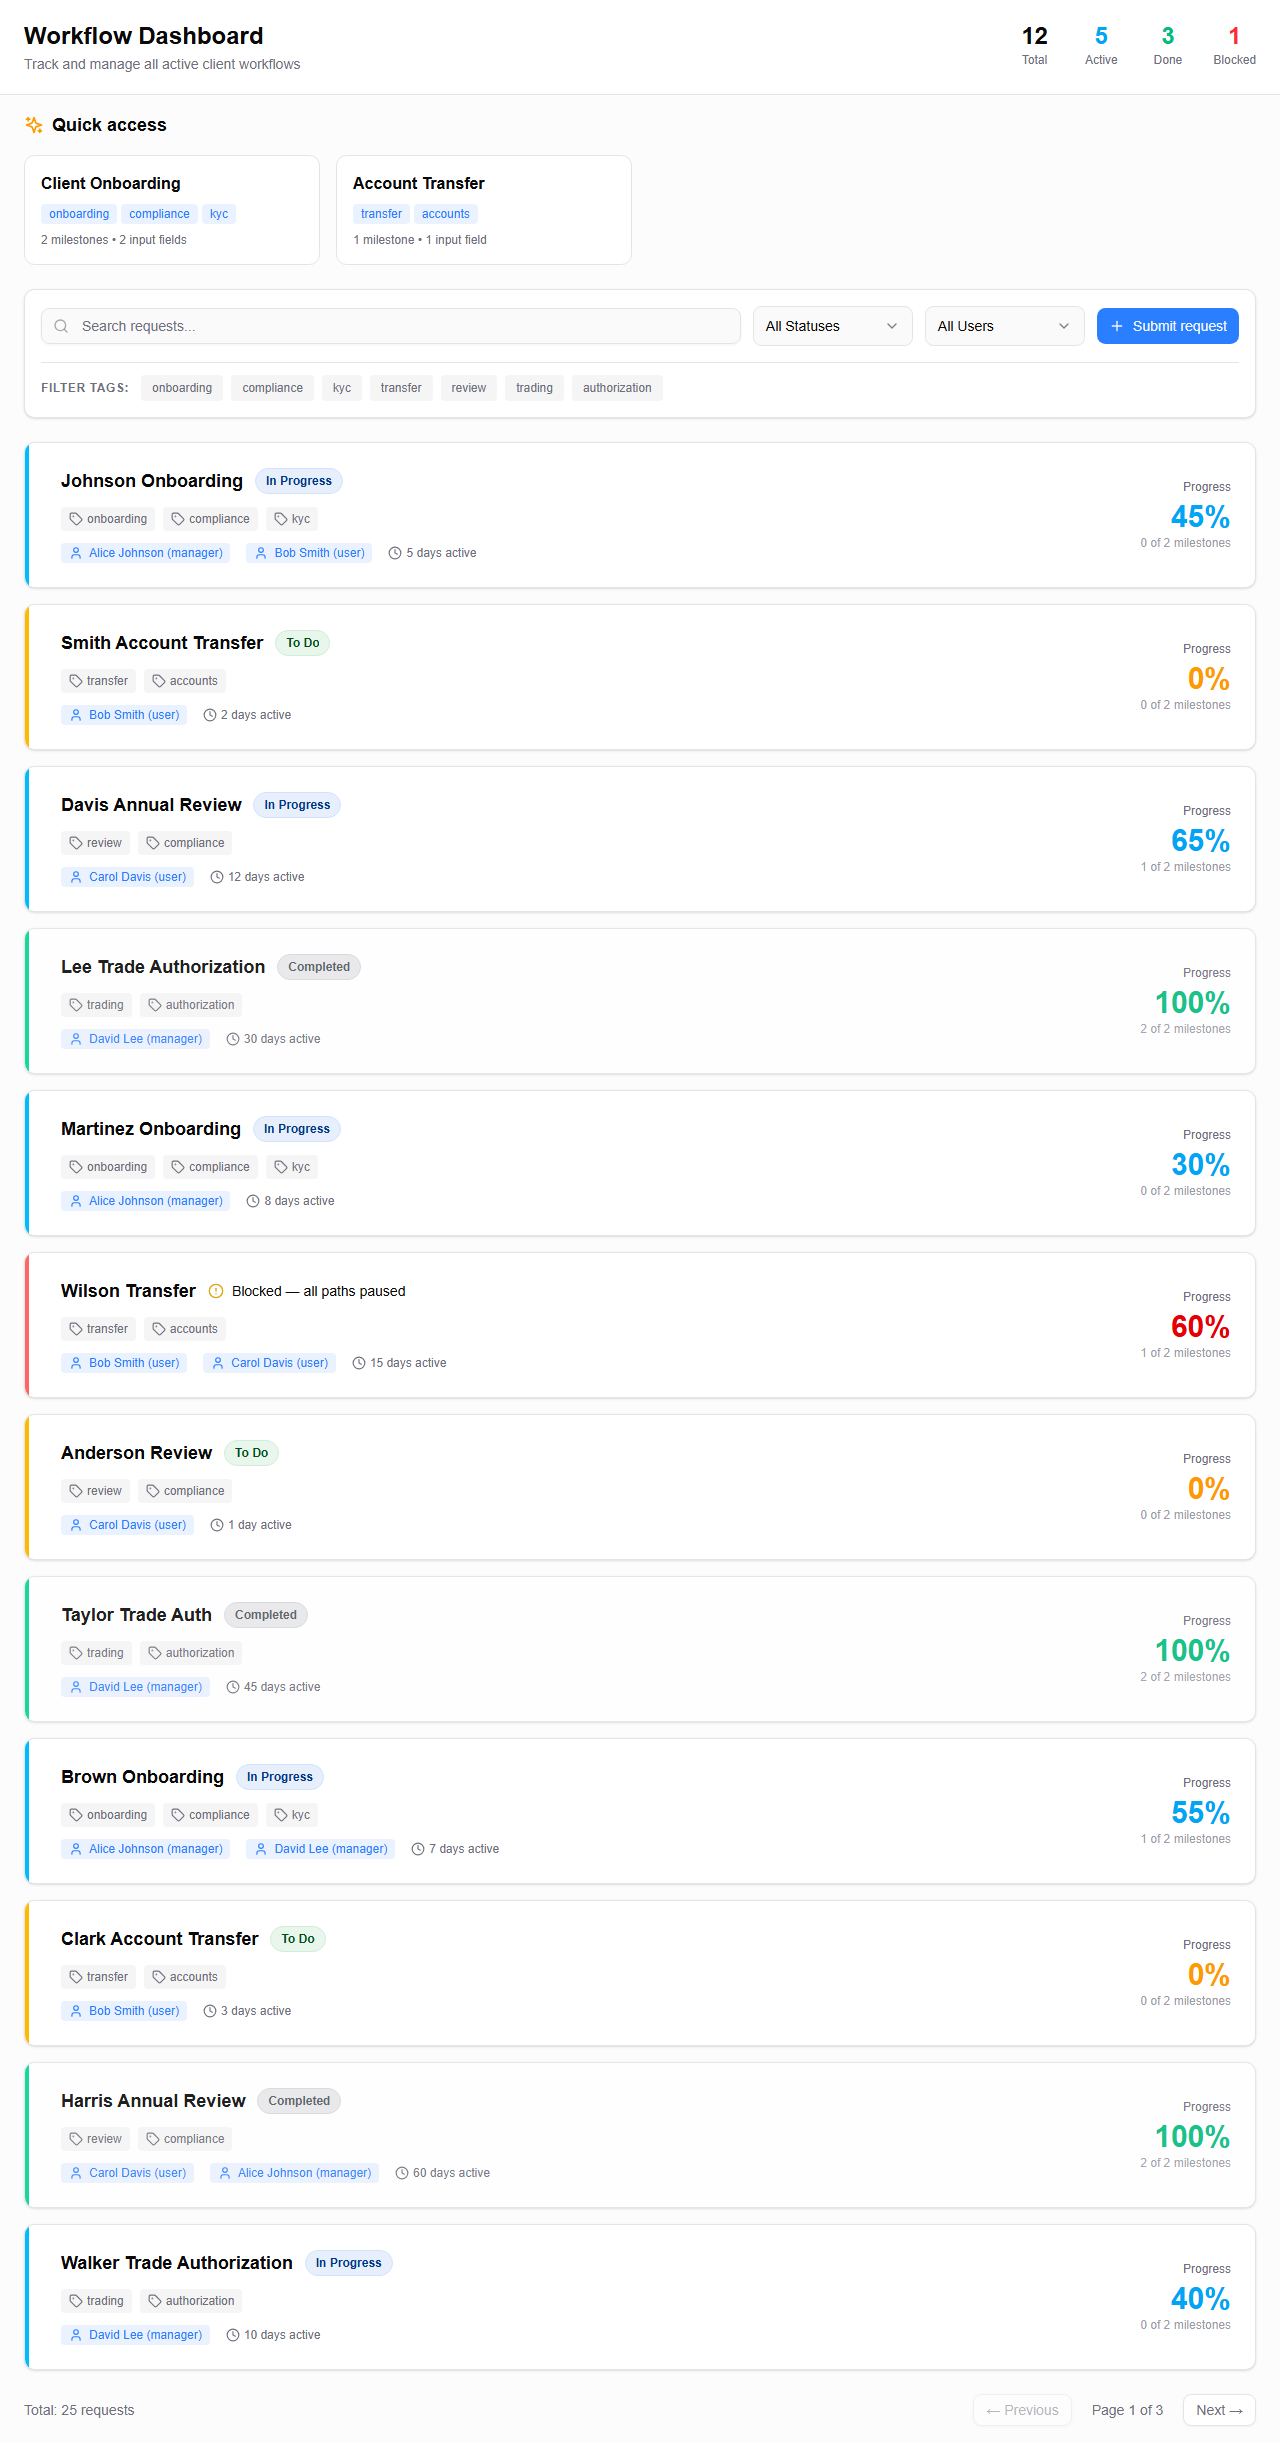Open the All Statuses dropdown

[831, 325]
